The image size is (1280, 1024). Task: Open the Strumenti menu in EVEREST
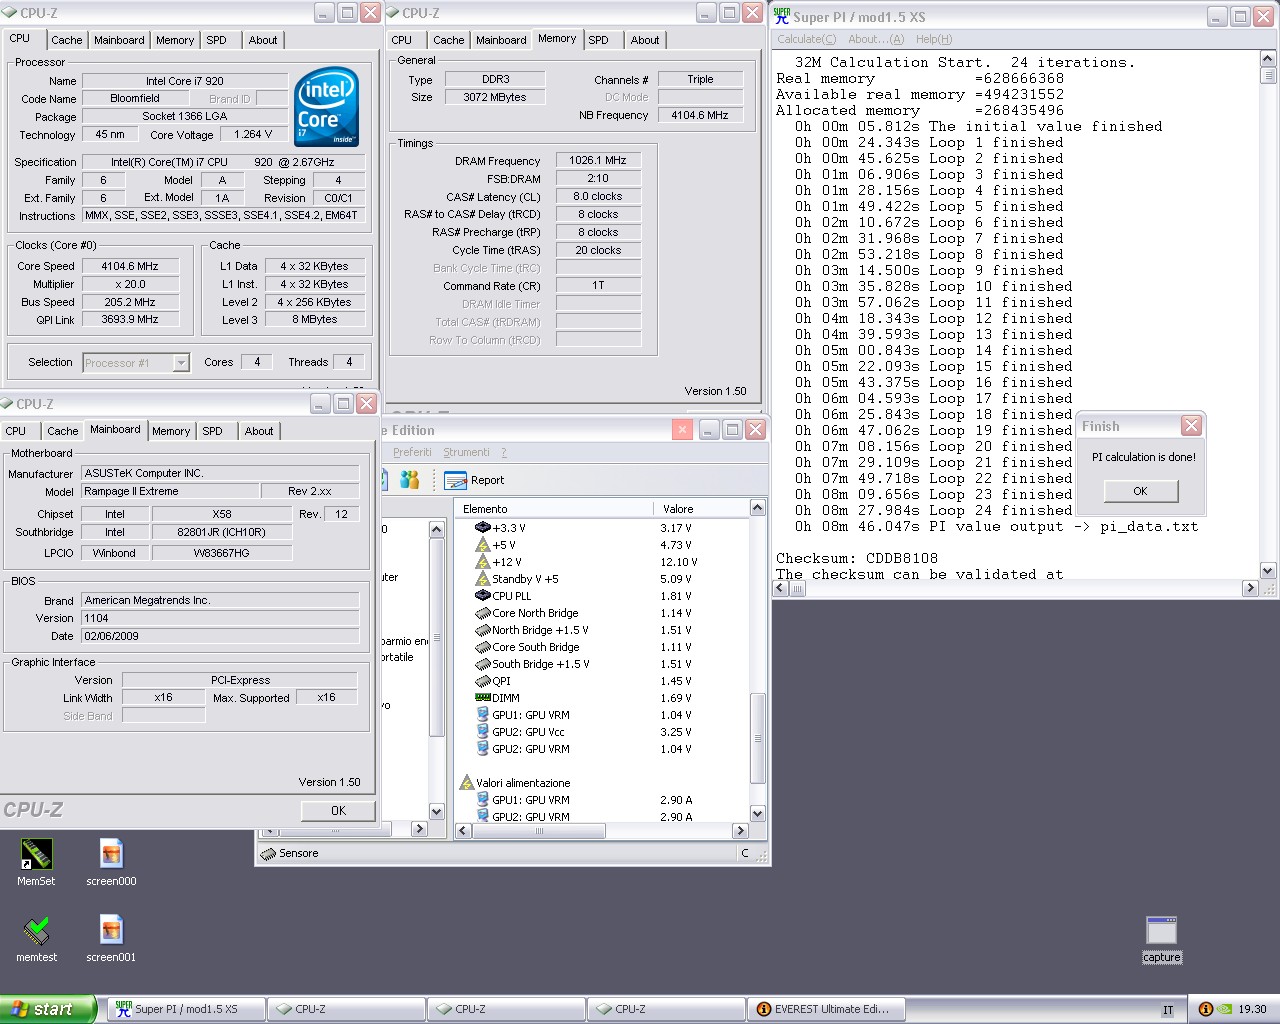(466, 453)
